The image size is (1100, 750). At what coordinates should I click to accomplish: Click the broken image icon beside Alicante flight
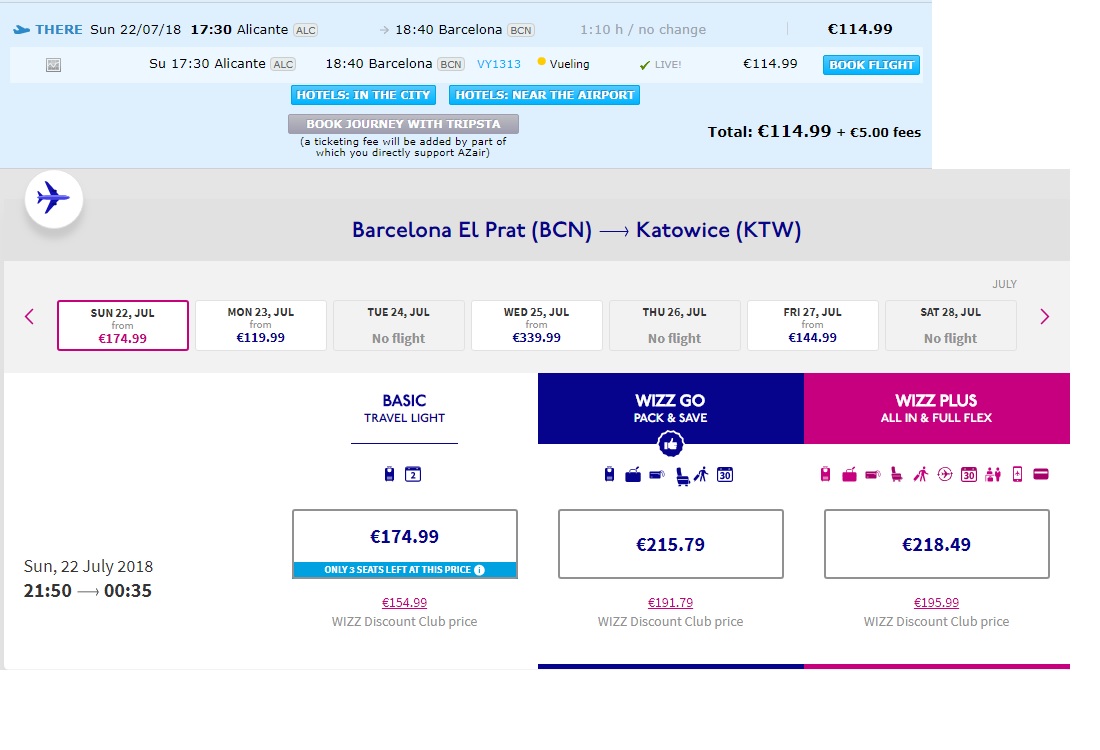[53, 65]
